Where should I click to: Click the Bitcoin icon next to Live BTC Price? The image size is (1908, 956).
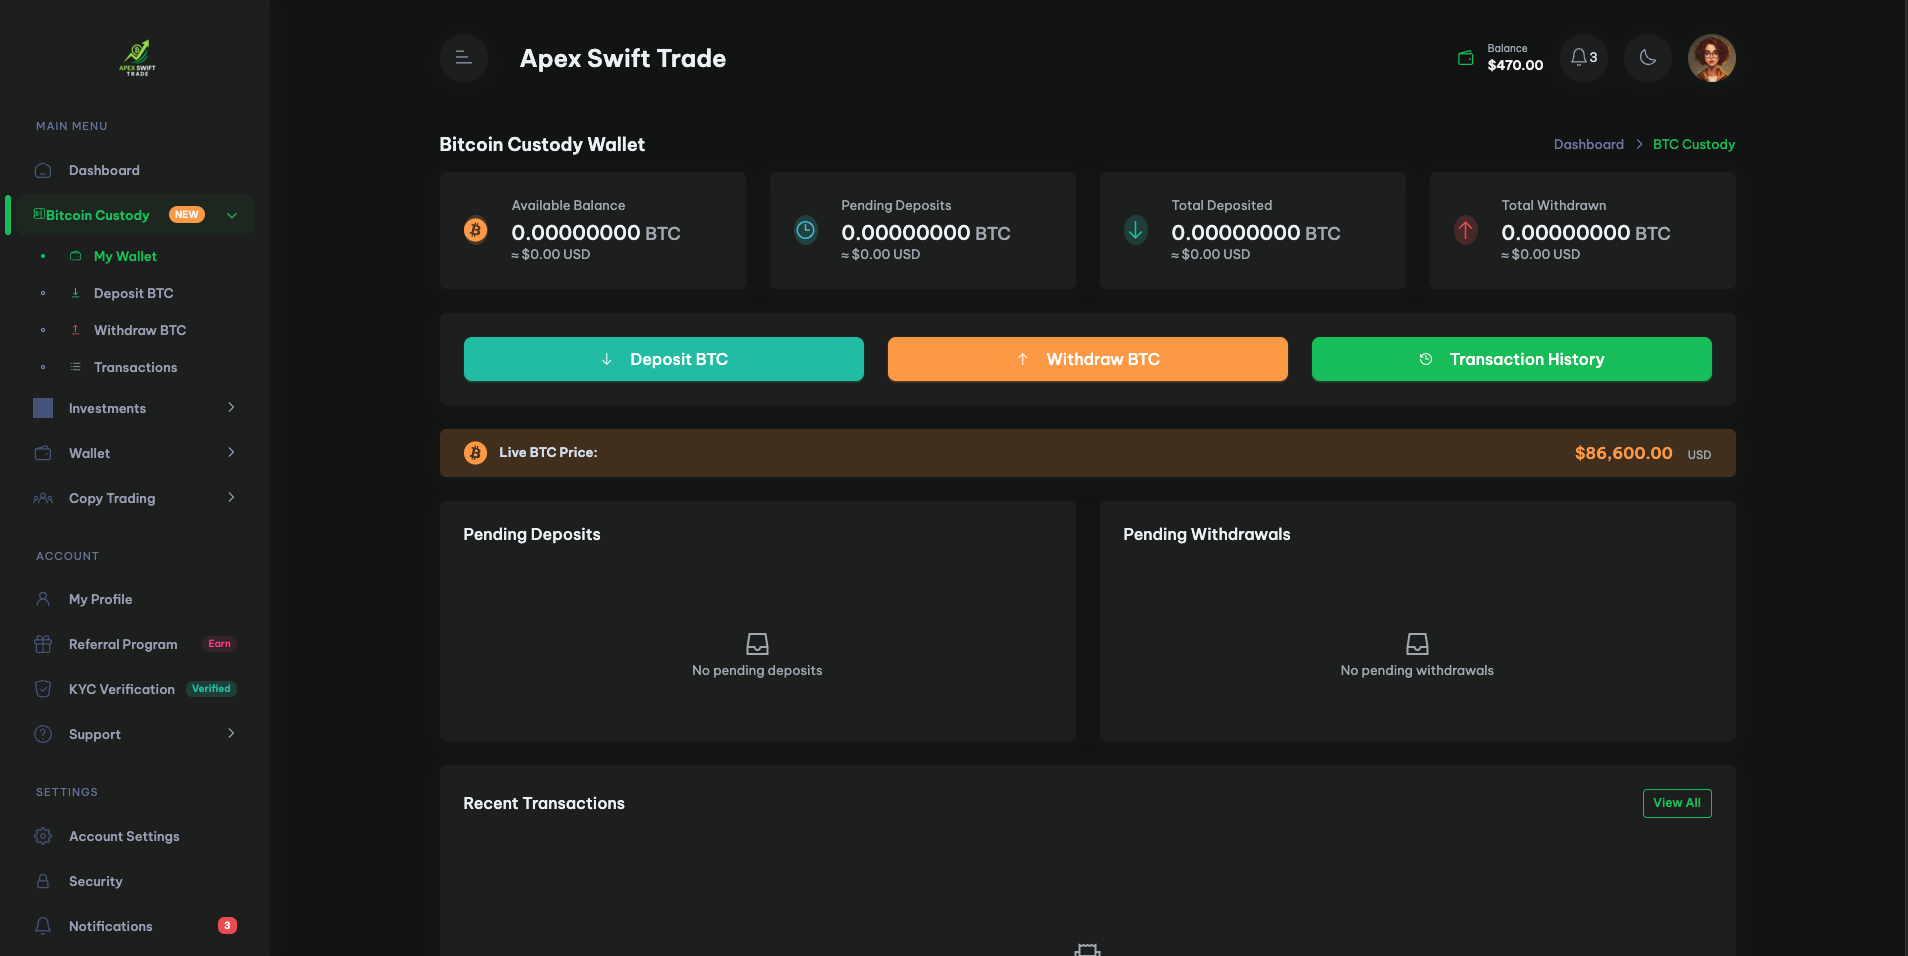pyautogui.click(x=474, y=452)
